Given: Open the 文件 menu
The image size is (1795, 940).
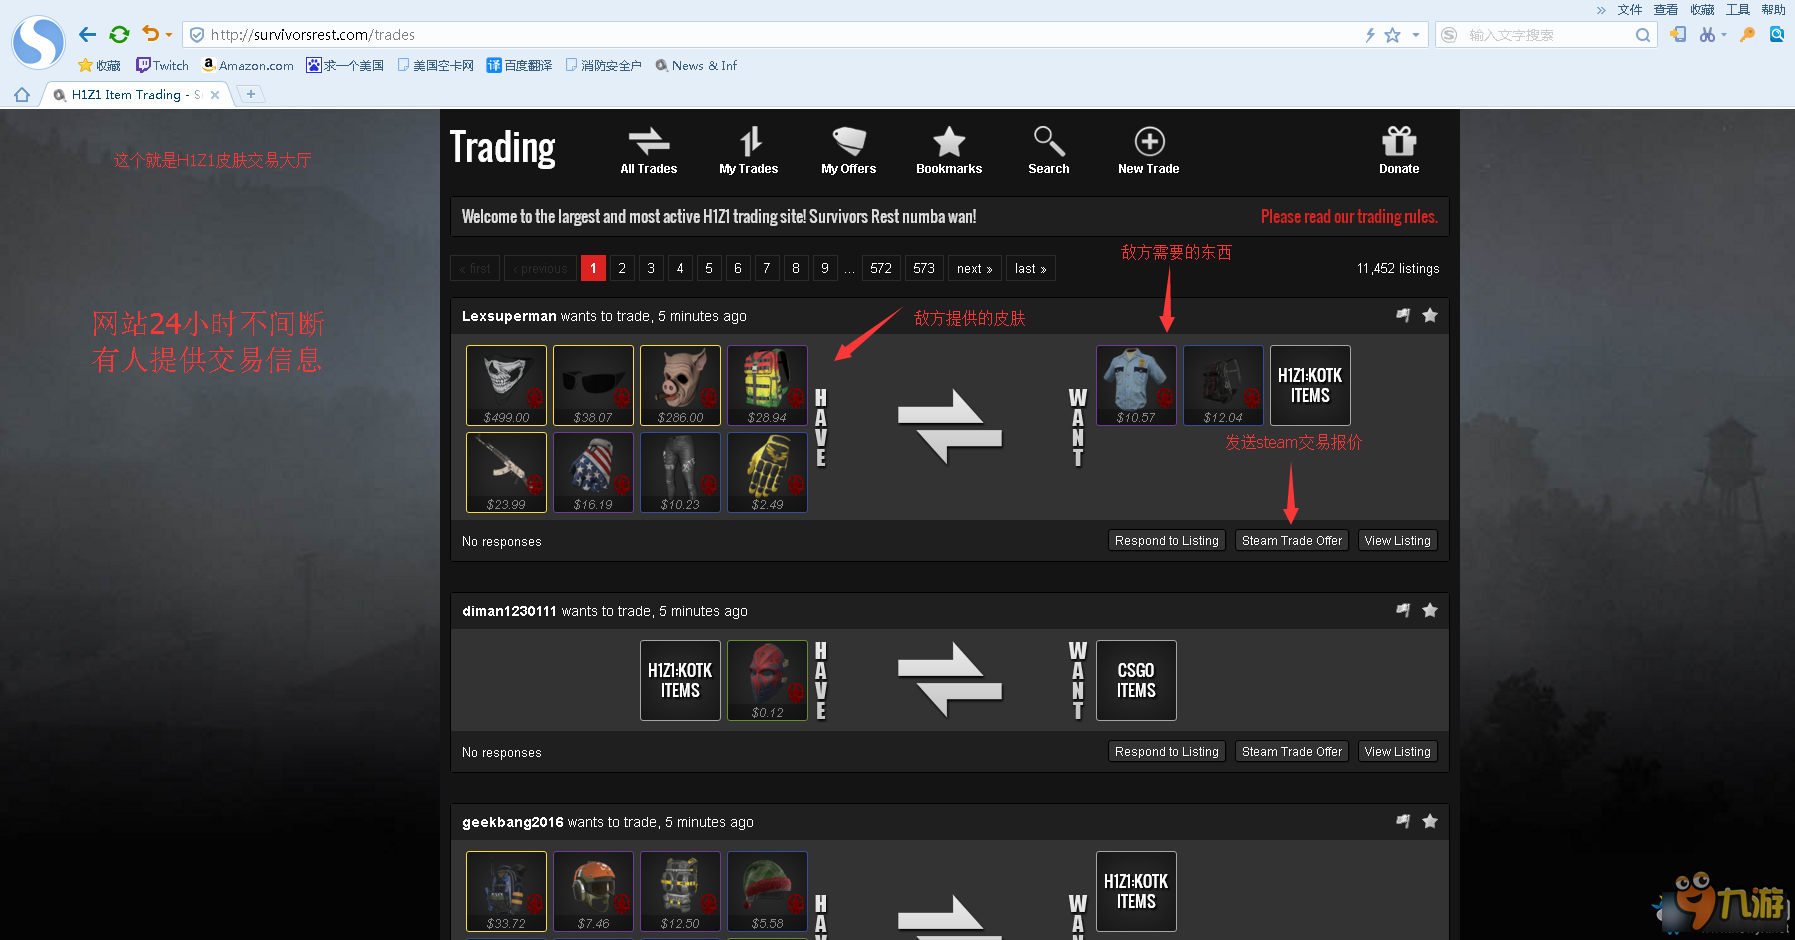Looking at the screenshot, I should point(1630,10).
